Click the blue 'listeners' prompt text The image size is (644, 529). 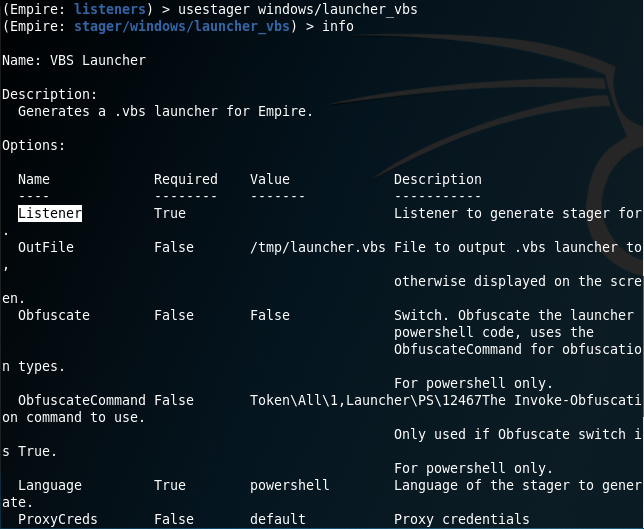click(x=110, y=9)
